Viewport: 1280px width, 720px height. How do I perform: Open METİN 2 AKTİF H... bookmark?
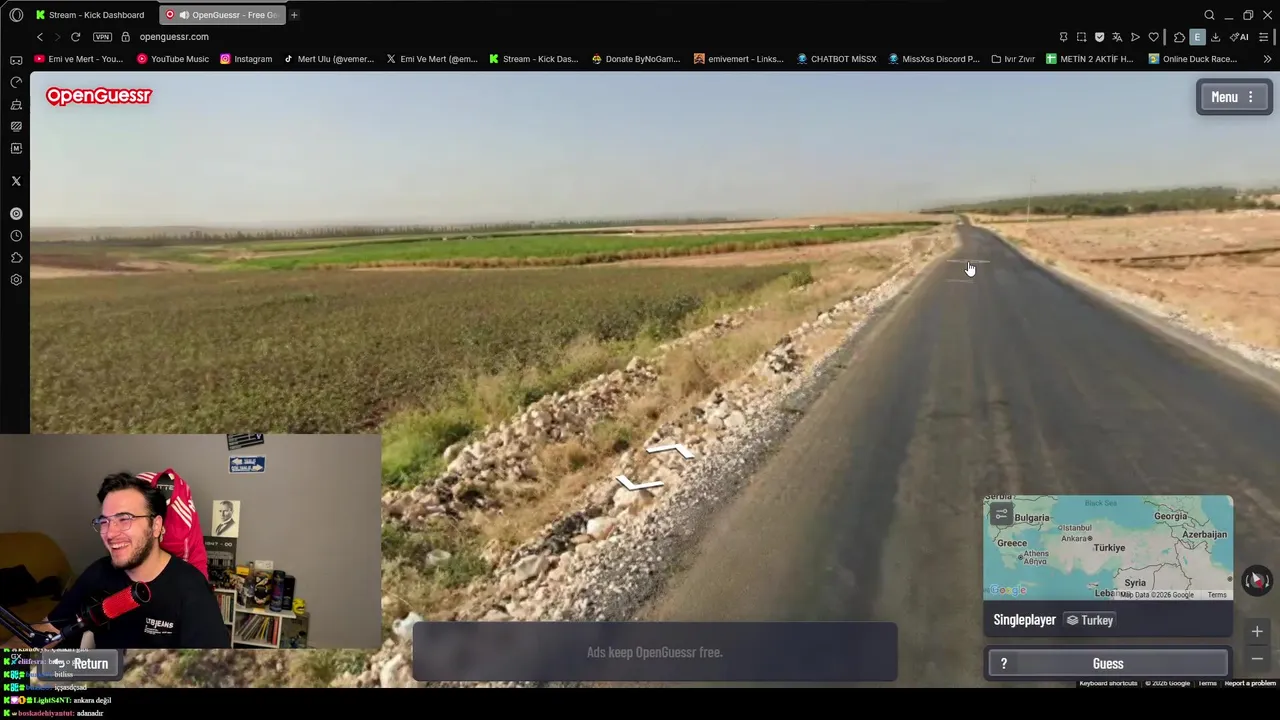(x=1090, y=59)
